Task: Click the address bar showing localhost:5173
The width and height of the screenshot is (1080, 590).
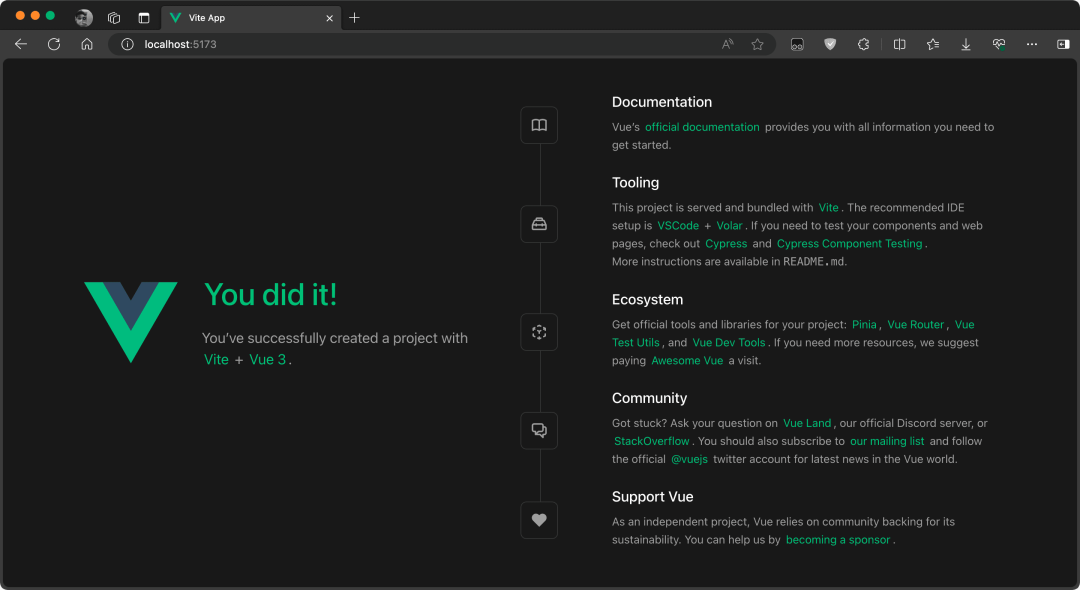Action: (441, 44)
